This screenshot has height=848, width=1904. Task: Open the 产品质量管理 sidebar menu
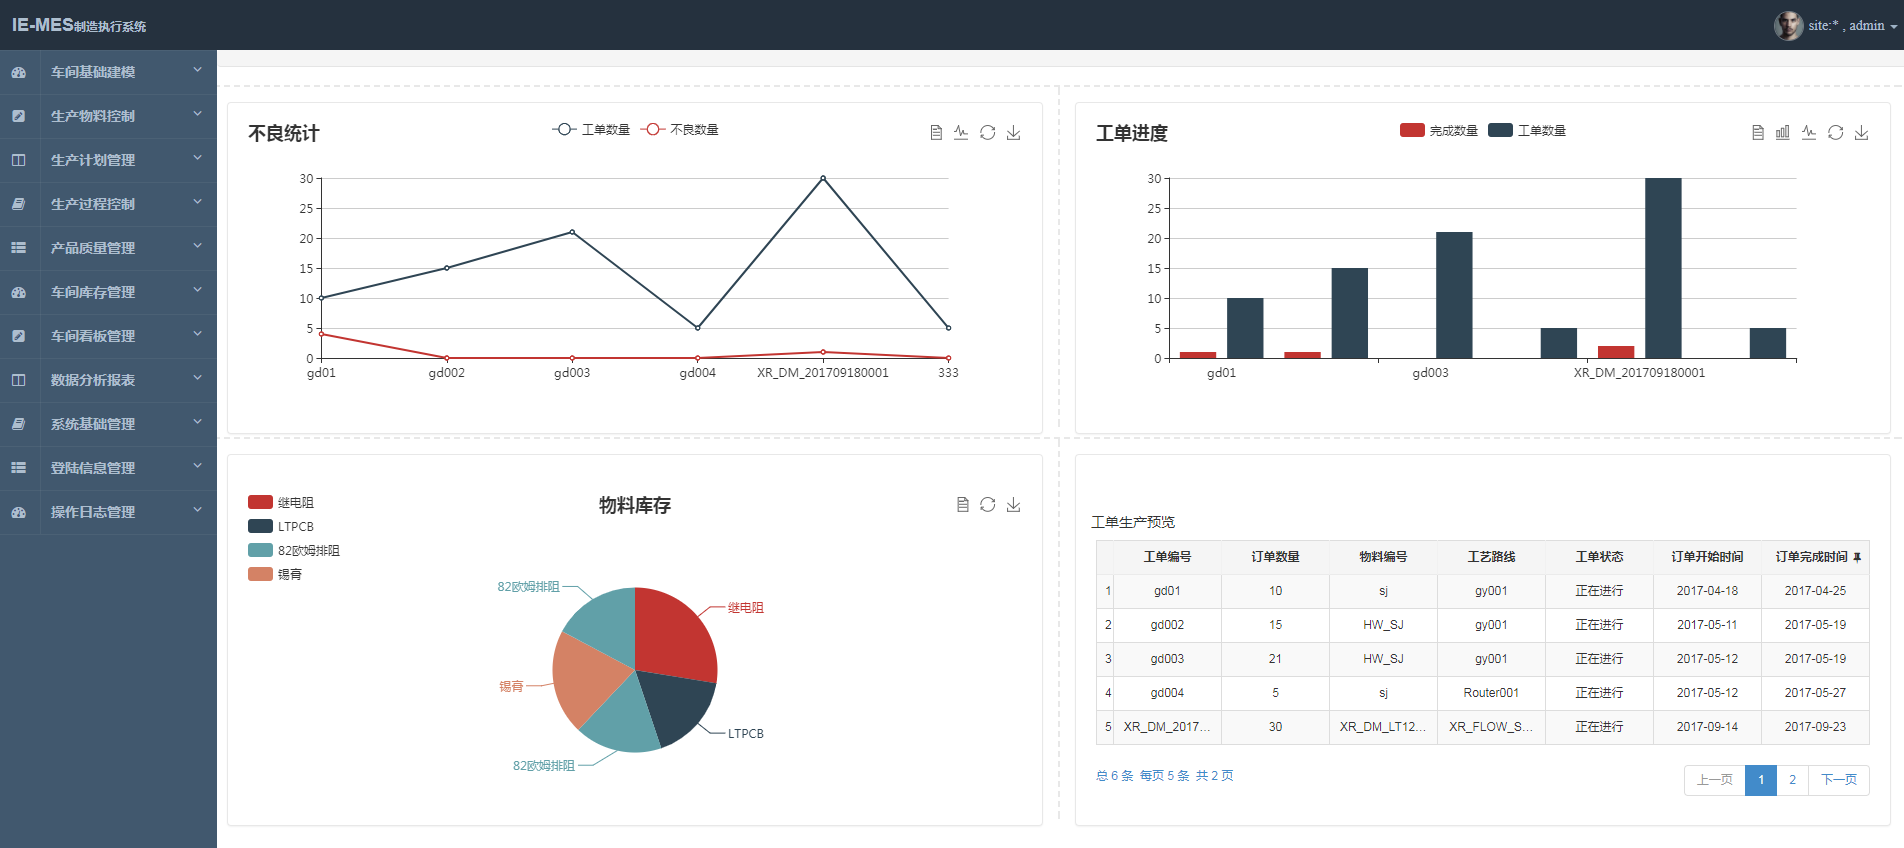[93, 248]
